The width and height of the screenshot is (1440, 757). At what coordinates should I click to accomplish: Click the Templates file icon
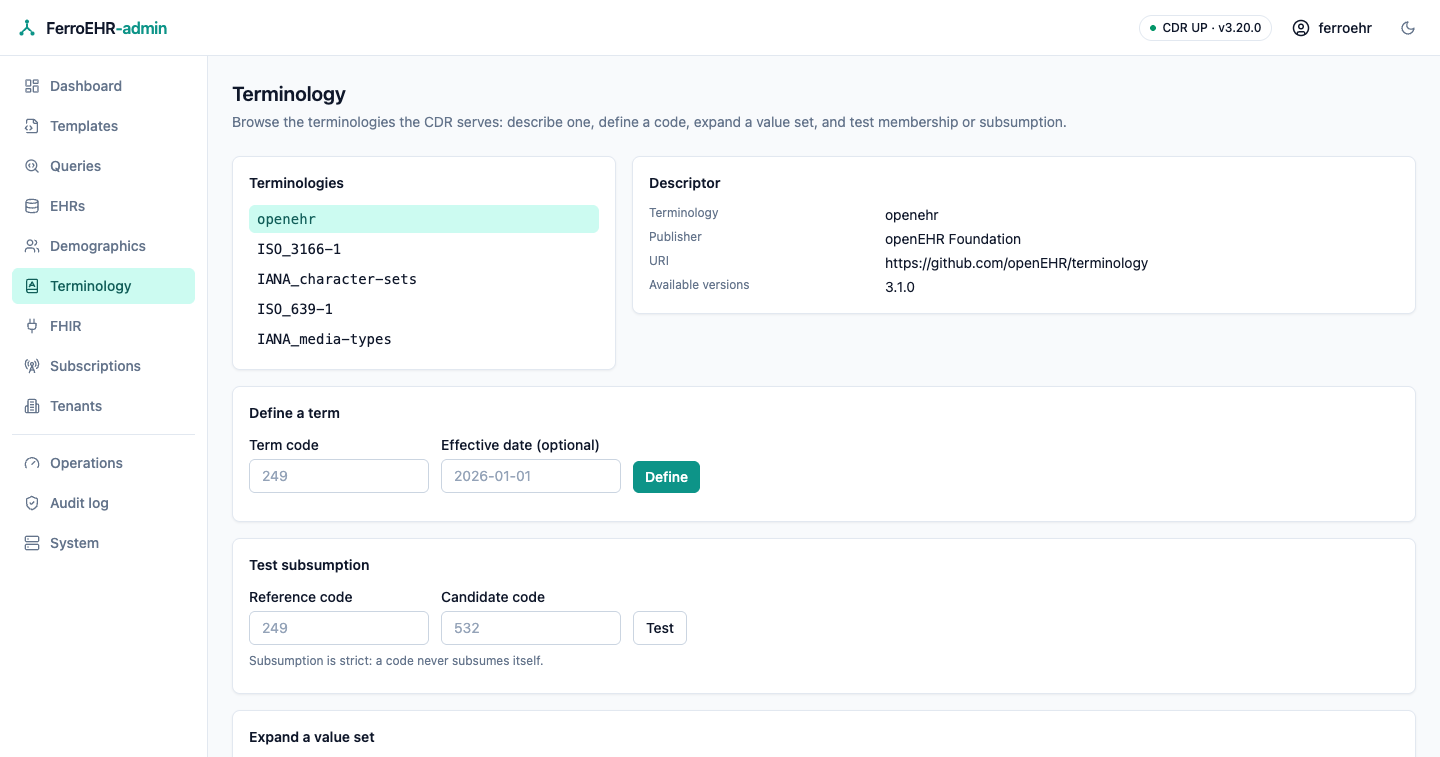coord(32,126)
